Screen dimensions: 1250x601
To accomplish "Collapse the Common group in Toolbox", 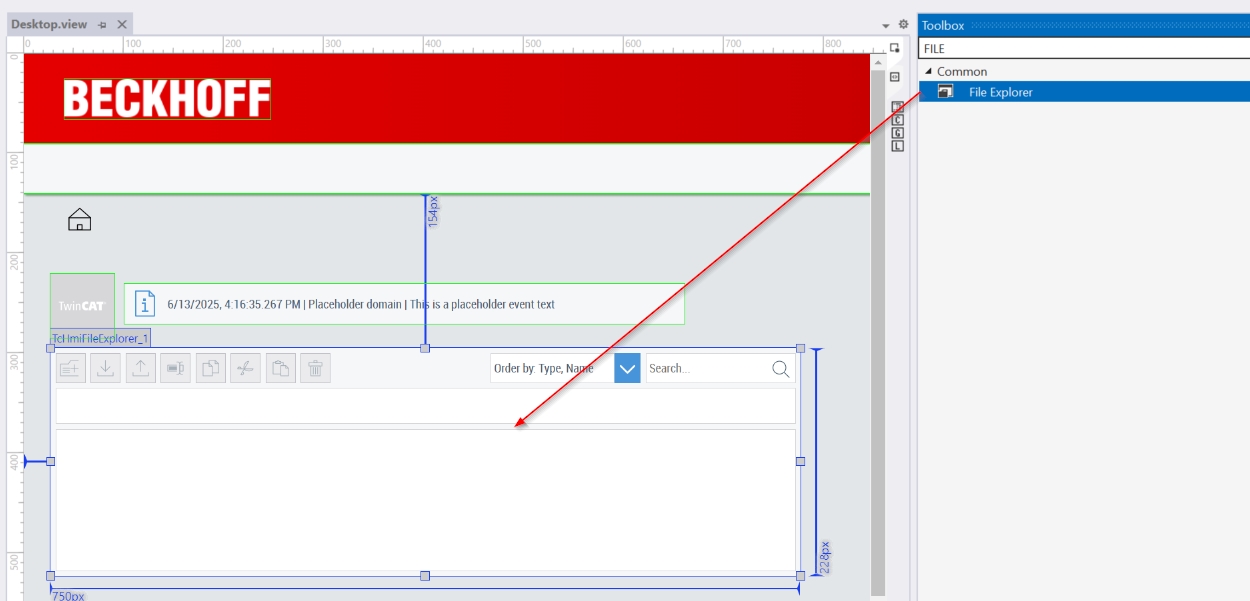I will (928, 71).
